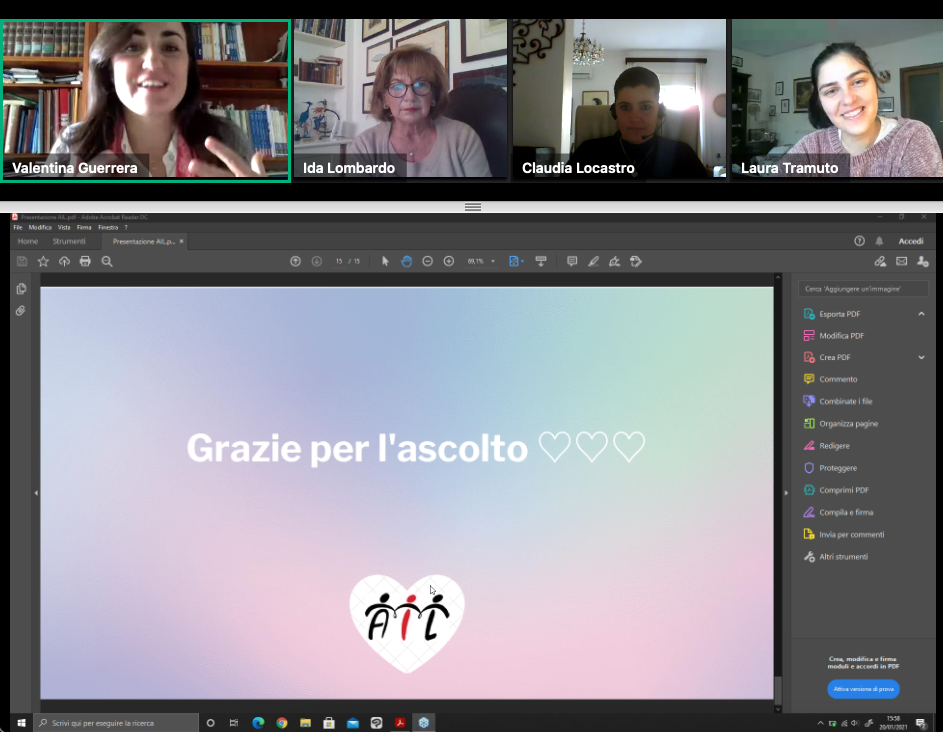Show hidden system tray icons
The image size is (943, 732).
(820, 722)
